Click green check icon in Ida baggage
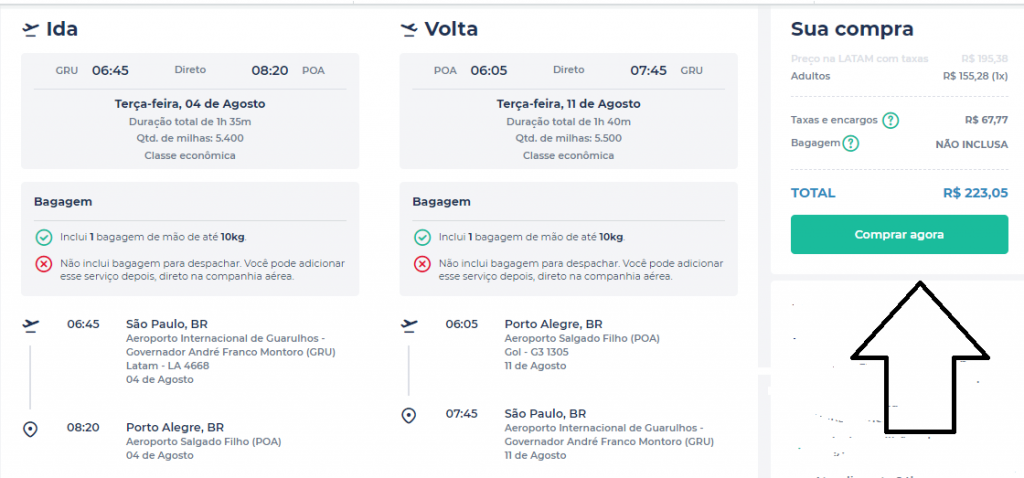1024x478 pixels. pyautogui.click(x=44, y=236)
